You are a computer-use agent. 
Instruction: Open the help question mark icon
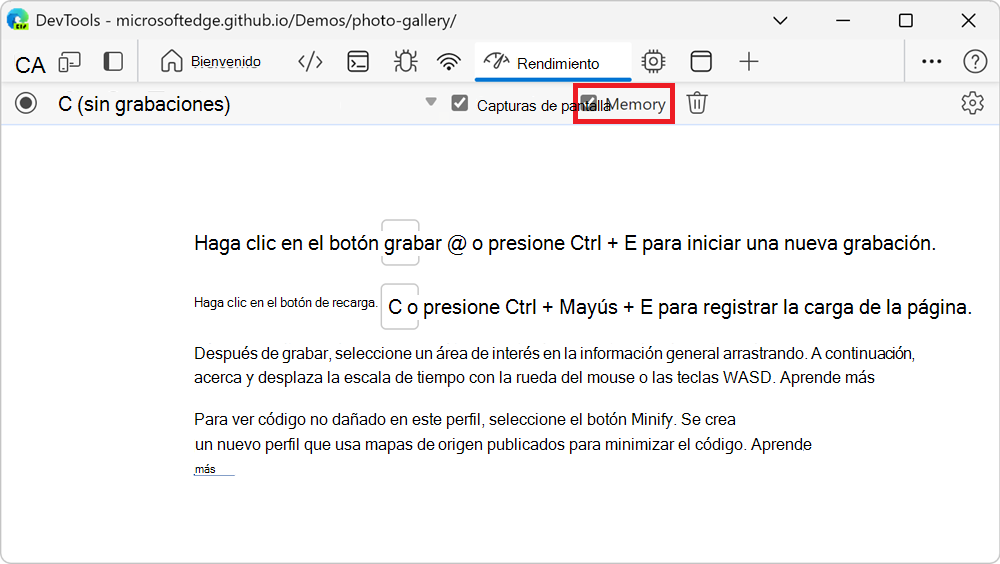(x=975, y=61)
